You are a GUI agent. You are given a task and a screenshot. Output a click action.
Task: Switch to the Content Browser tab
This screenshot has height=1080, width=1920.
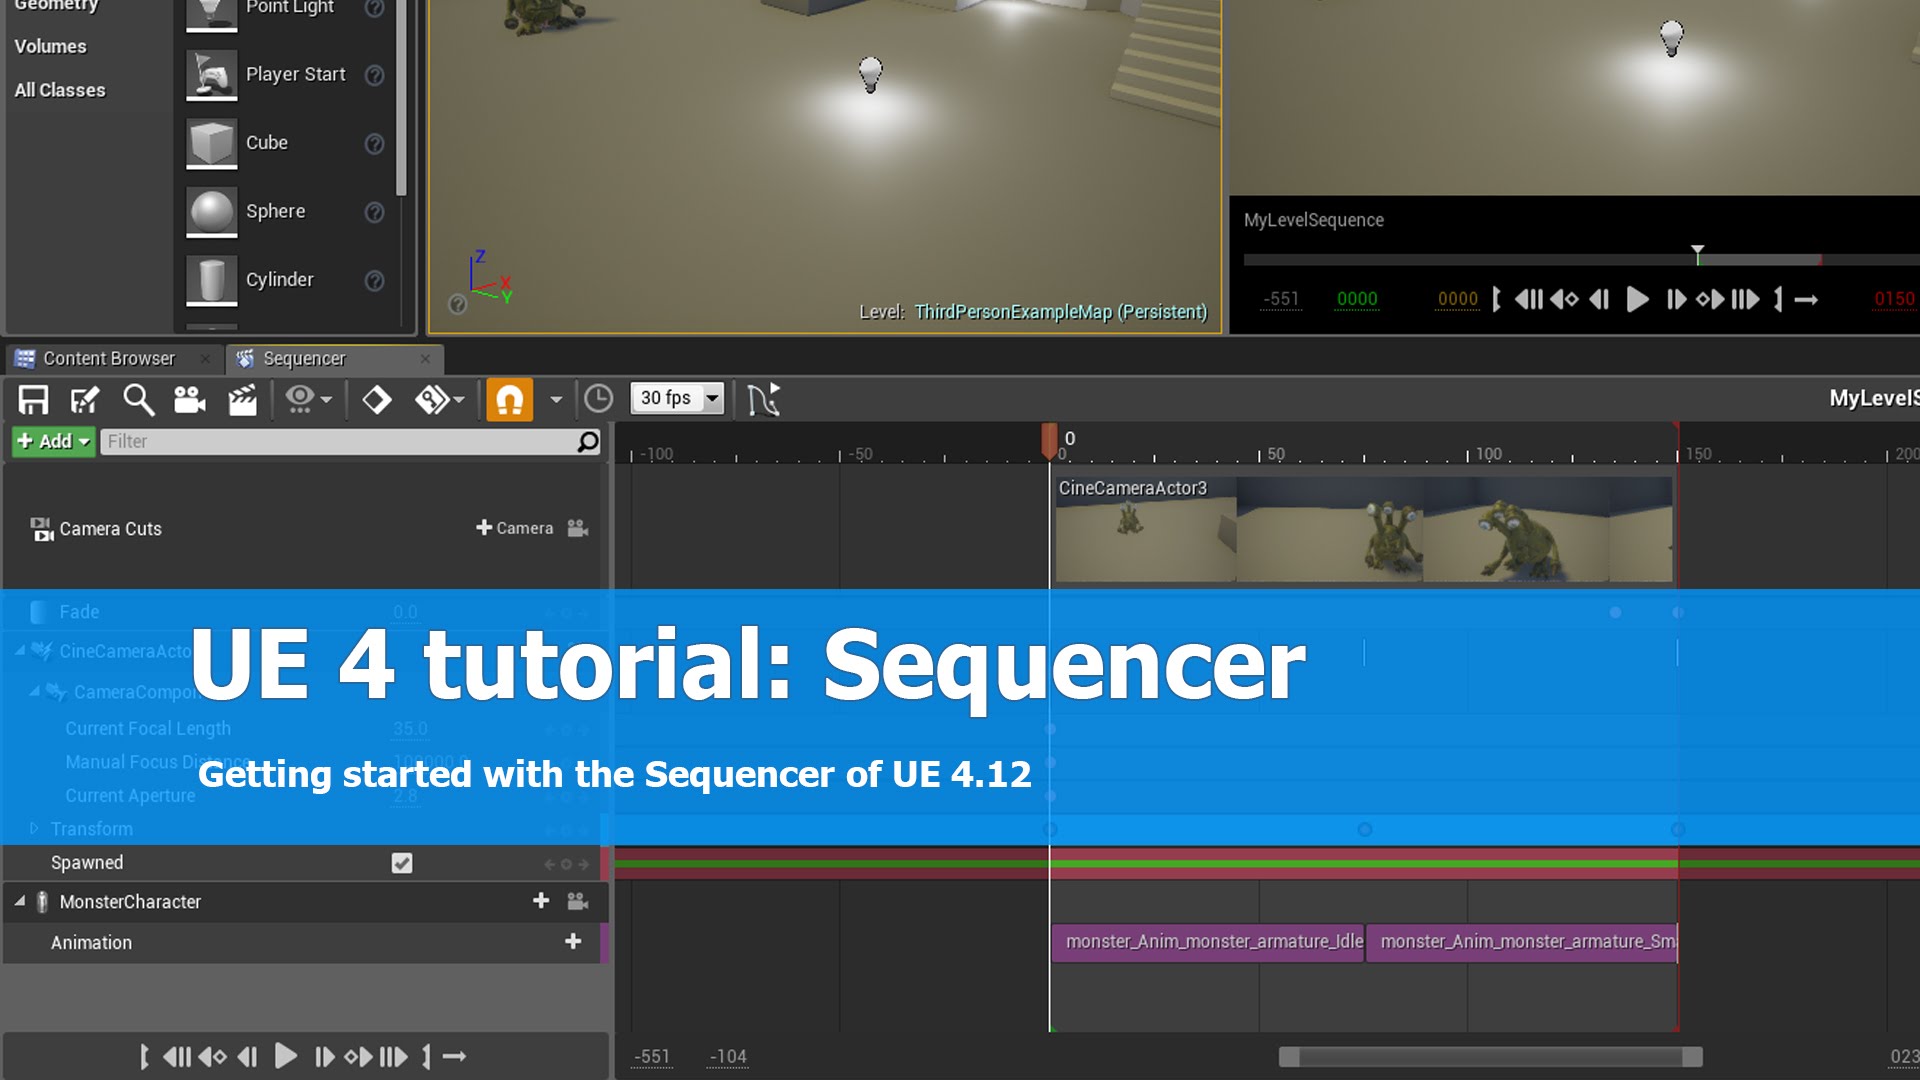pos(109,358)
